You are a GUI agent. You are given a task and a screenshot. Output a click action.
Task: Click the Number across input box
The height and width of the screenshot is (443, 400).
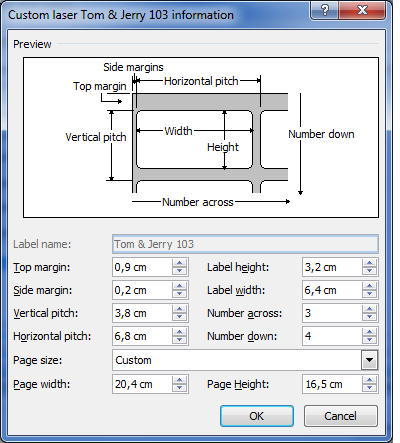332,313
